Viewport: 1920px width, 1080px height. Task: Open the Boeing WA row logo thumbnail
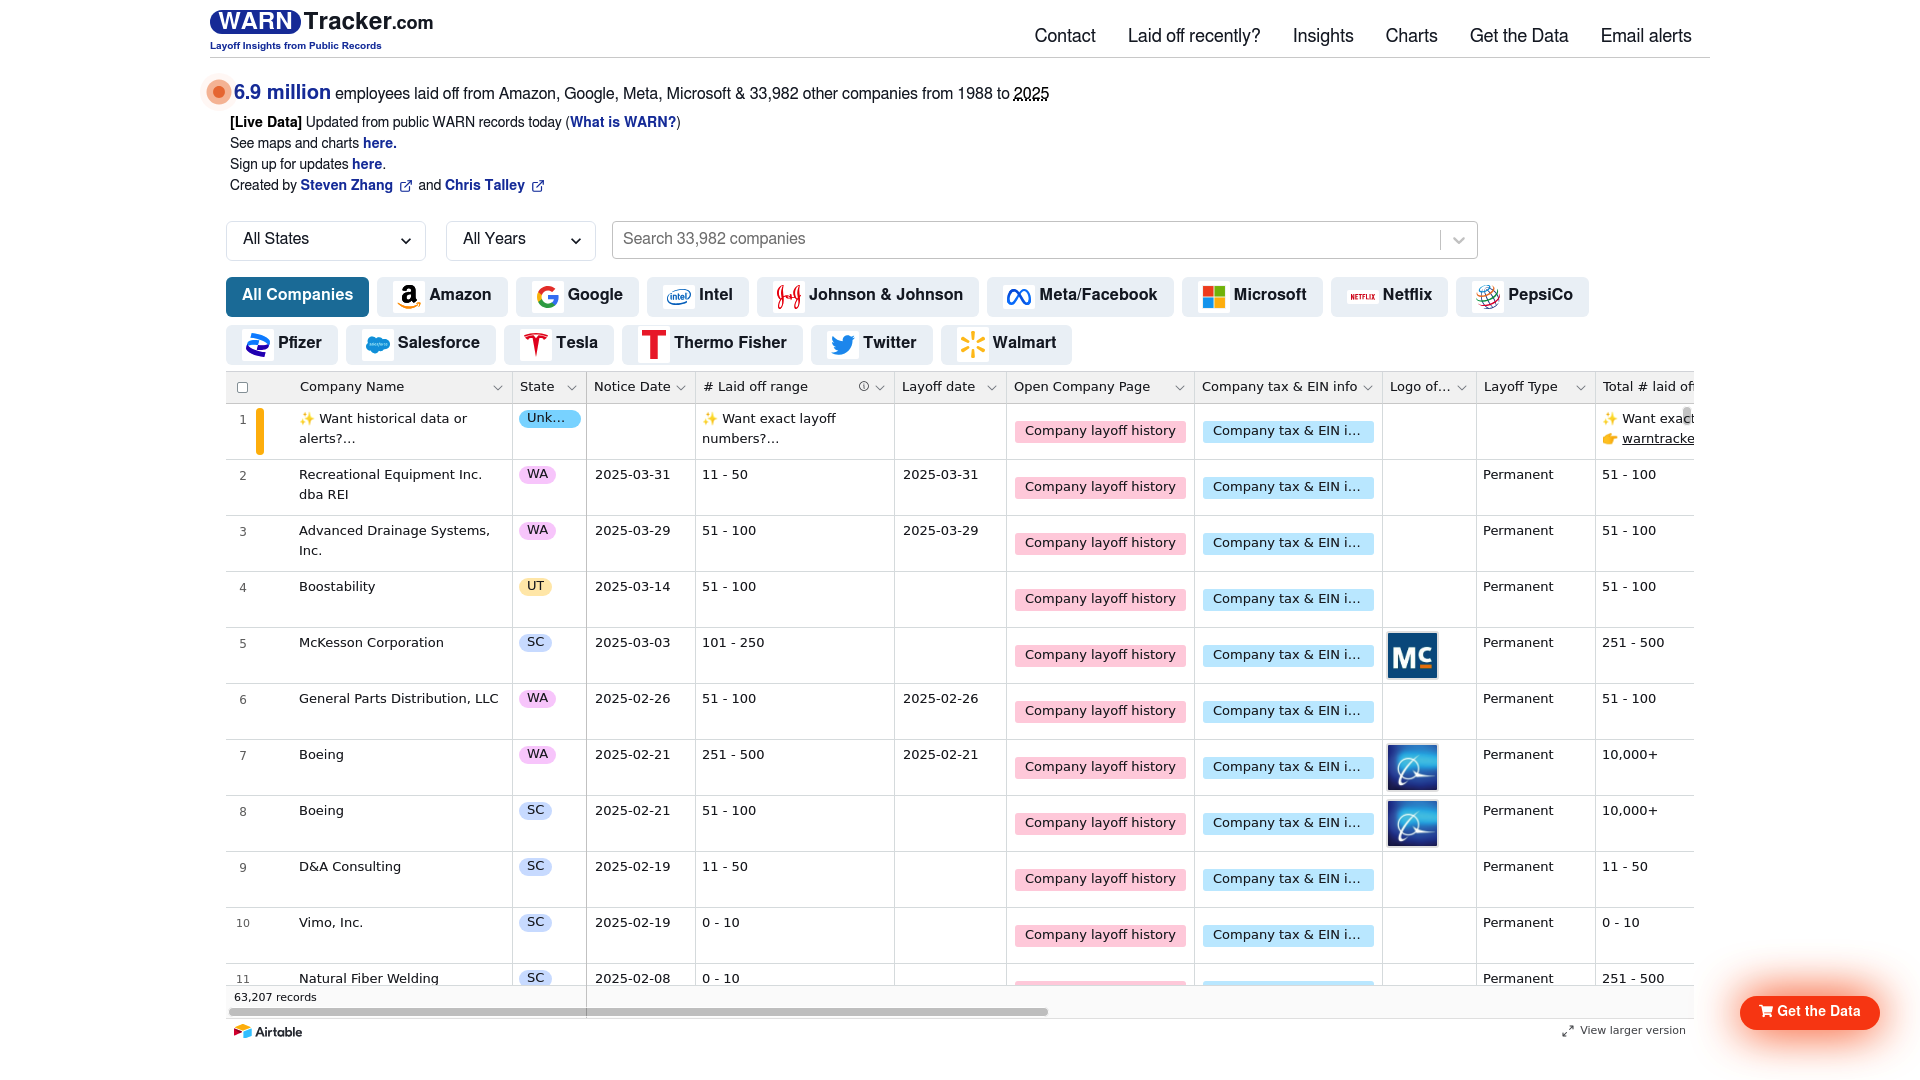(x=1412, y=768)
